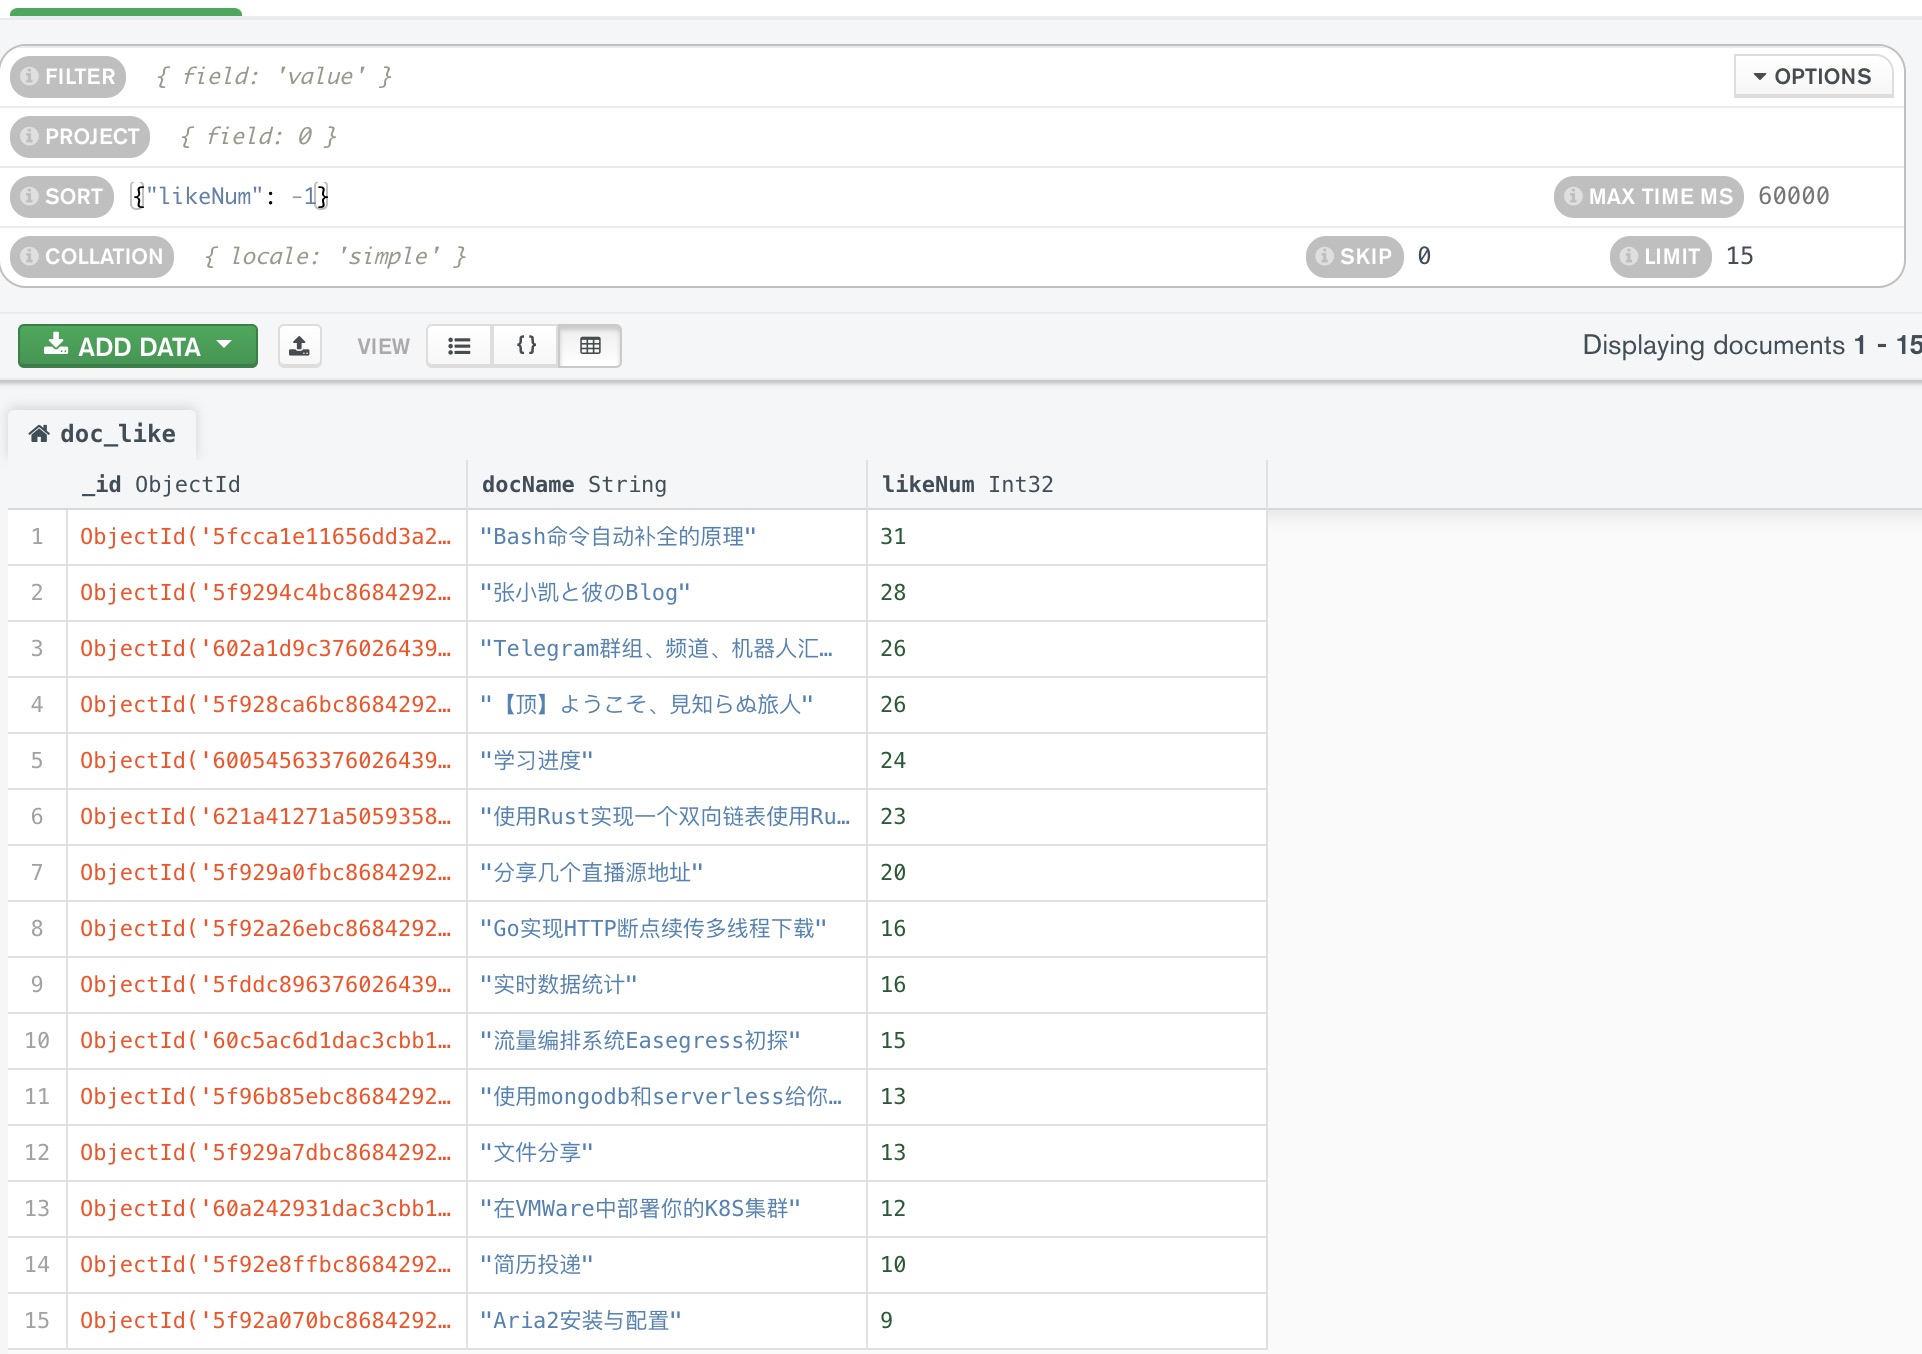Screen dimensions: 1922x1354
Task: Switch to table view
Action: [590, 346]
